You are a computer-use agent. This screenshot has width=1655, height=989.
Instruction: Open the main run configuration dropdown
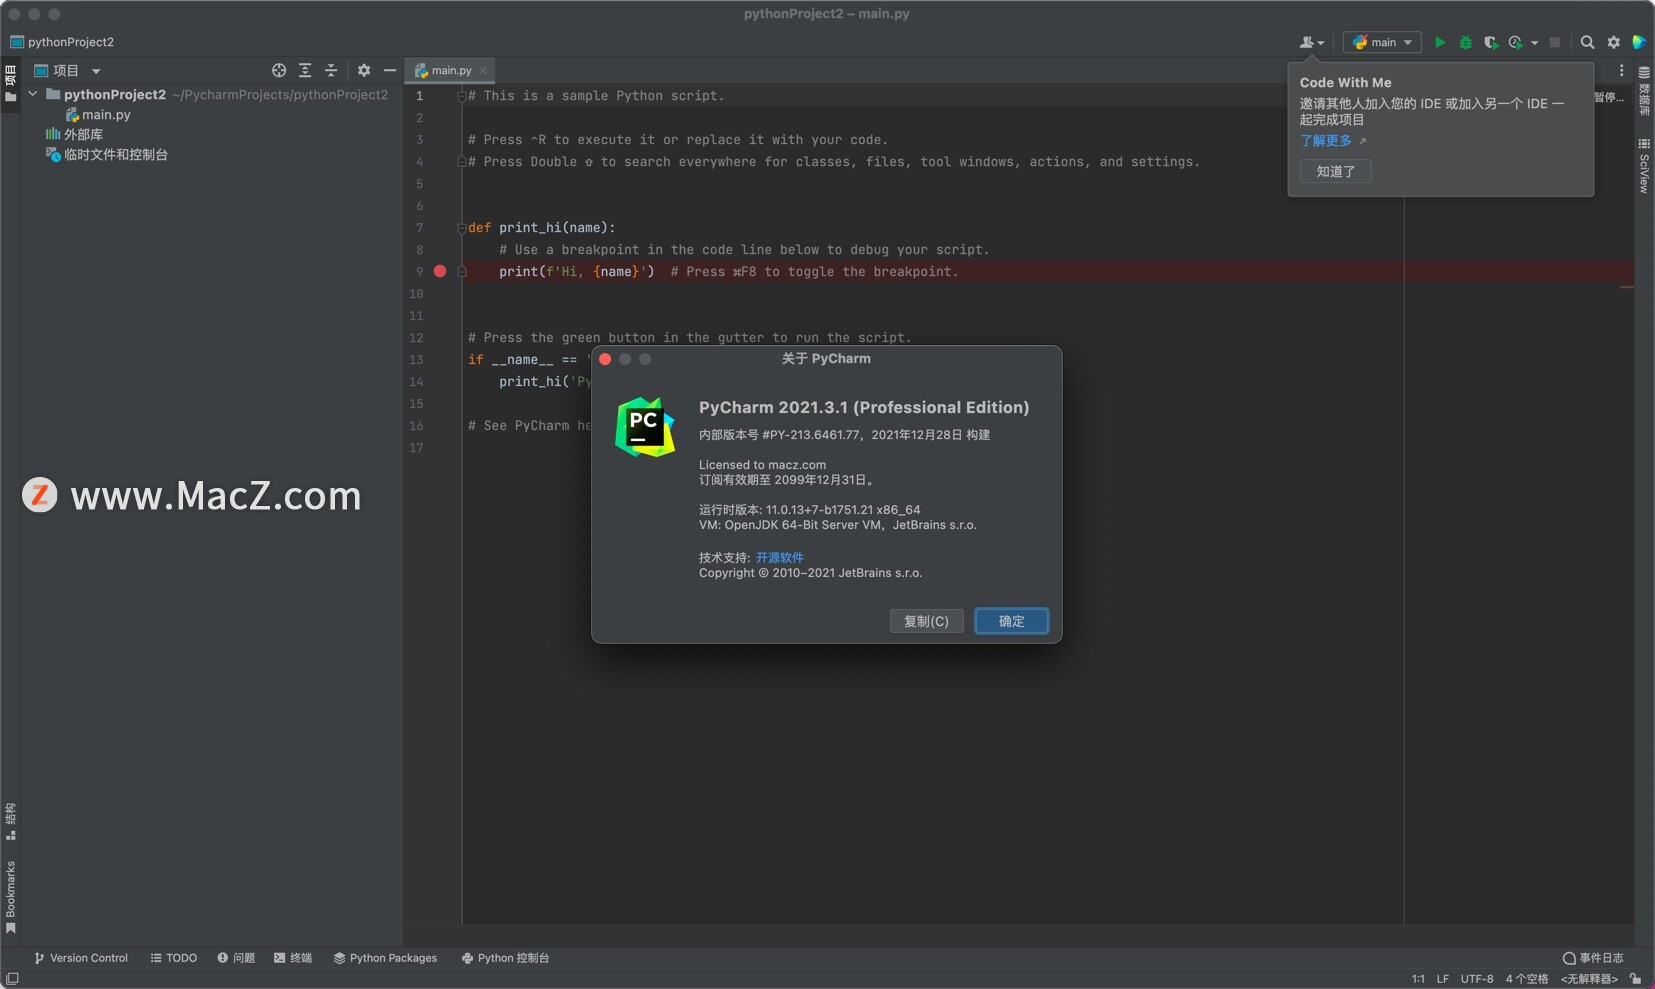coord(1382,42)
